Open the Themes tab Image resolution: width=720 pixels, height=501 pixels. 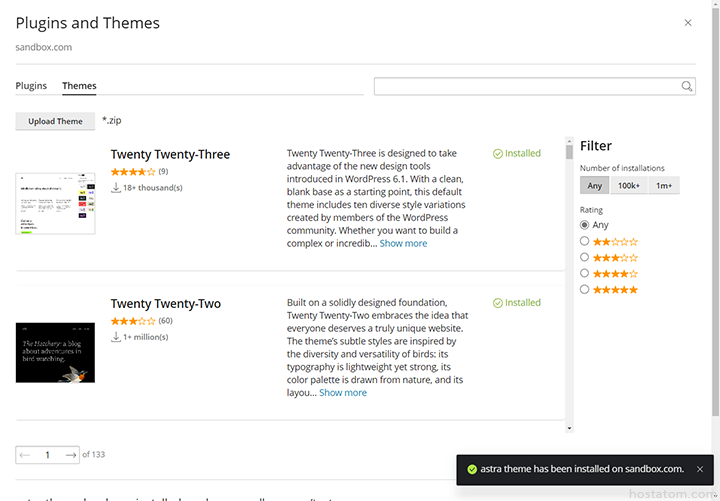[x=79, y=86]
